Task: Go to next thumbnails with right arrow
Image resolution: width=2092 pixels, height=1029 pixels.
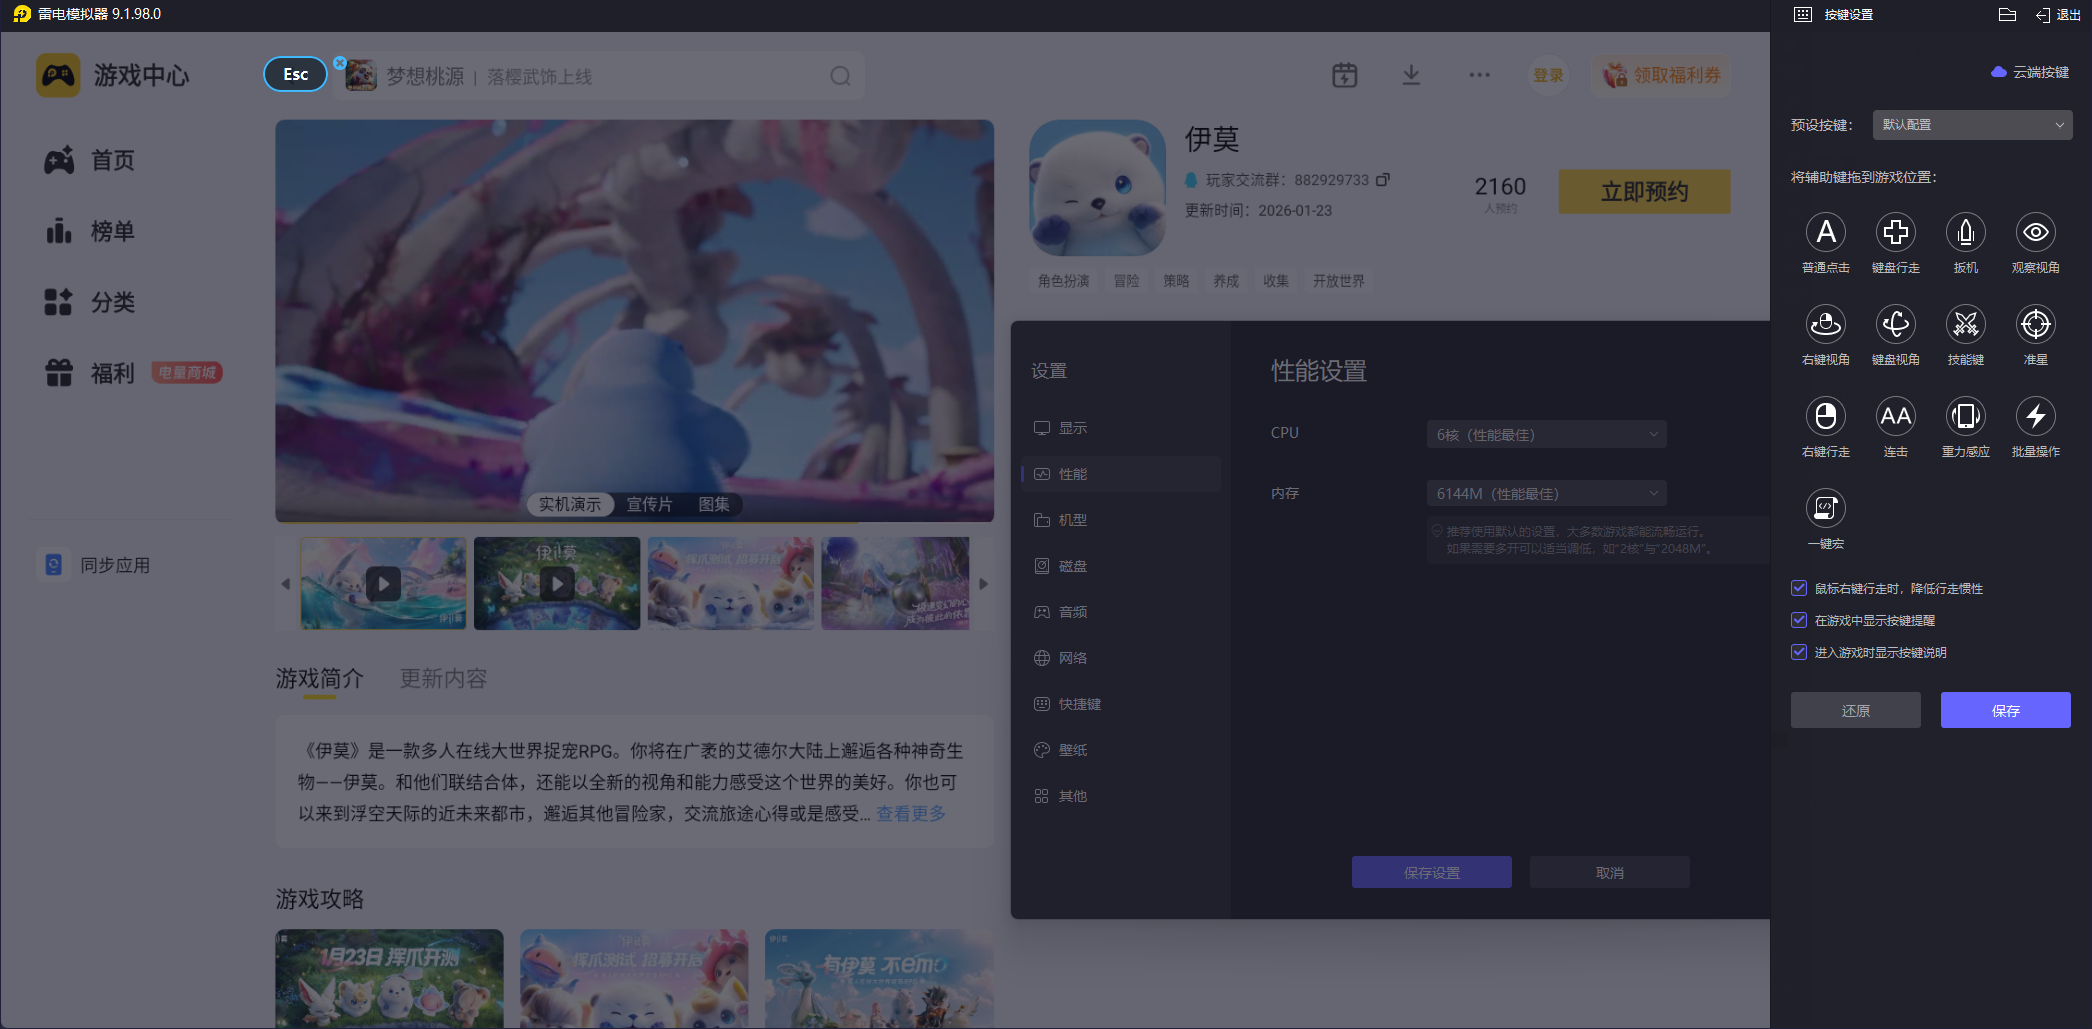Action: tap(983, 584)
